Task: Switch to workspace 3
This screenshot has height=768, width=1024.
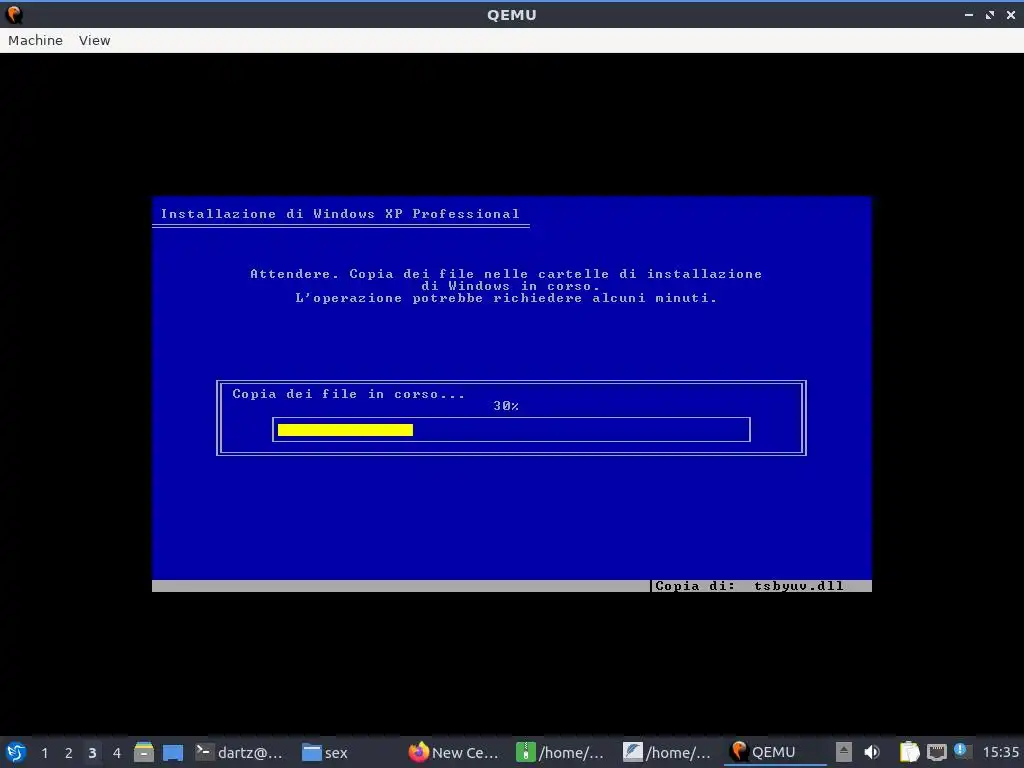Action: pyautogui.click(x=92, y=753)
